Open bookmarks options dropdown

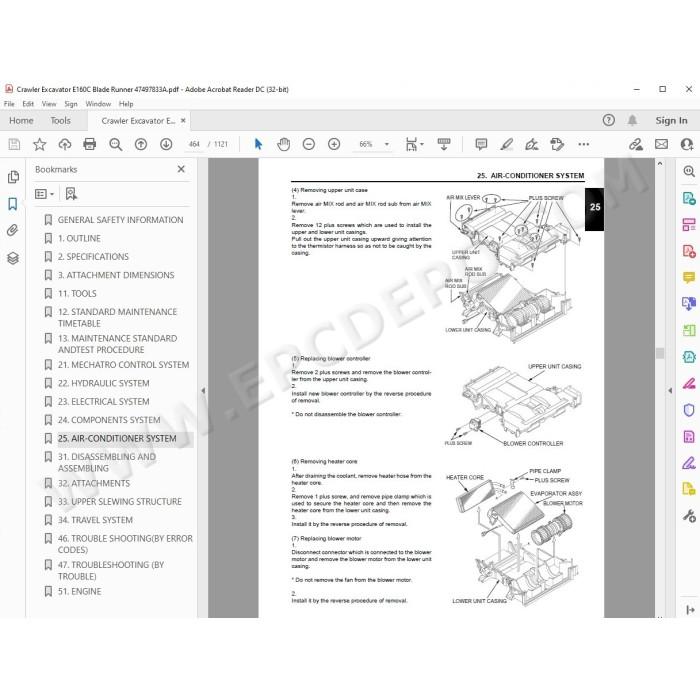click(x=44, y=194)
